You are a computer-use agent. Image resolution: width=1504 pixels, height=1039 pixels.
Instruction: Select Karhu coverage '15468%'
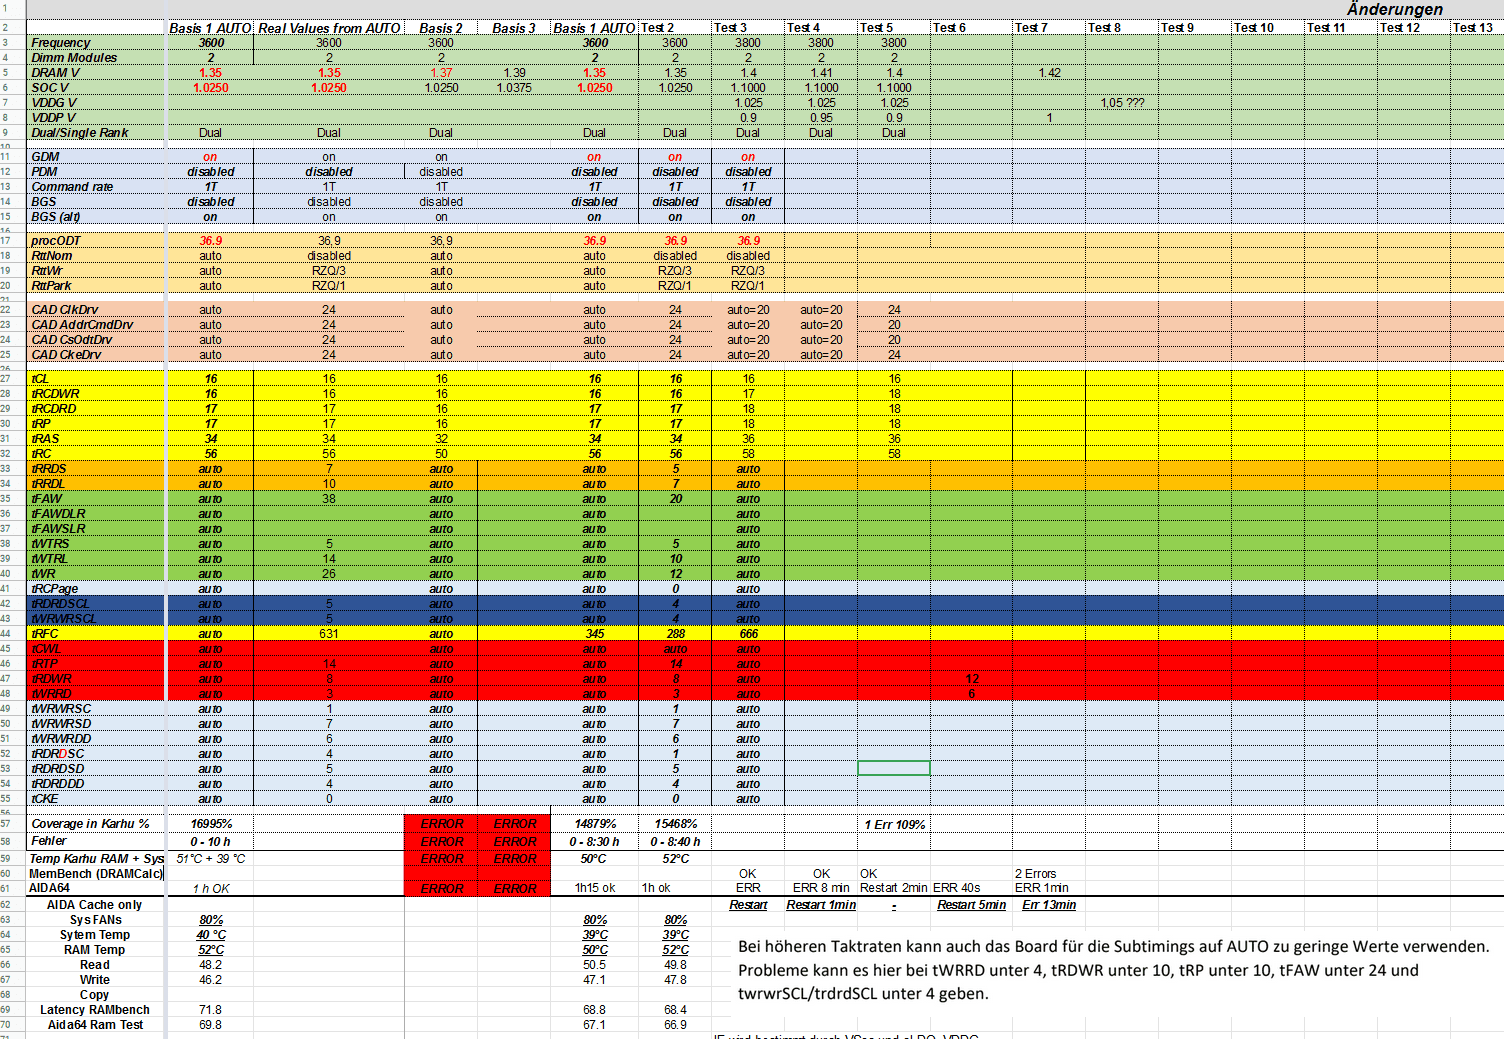tap(676, 824)
